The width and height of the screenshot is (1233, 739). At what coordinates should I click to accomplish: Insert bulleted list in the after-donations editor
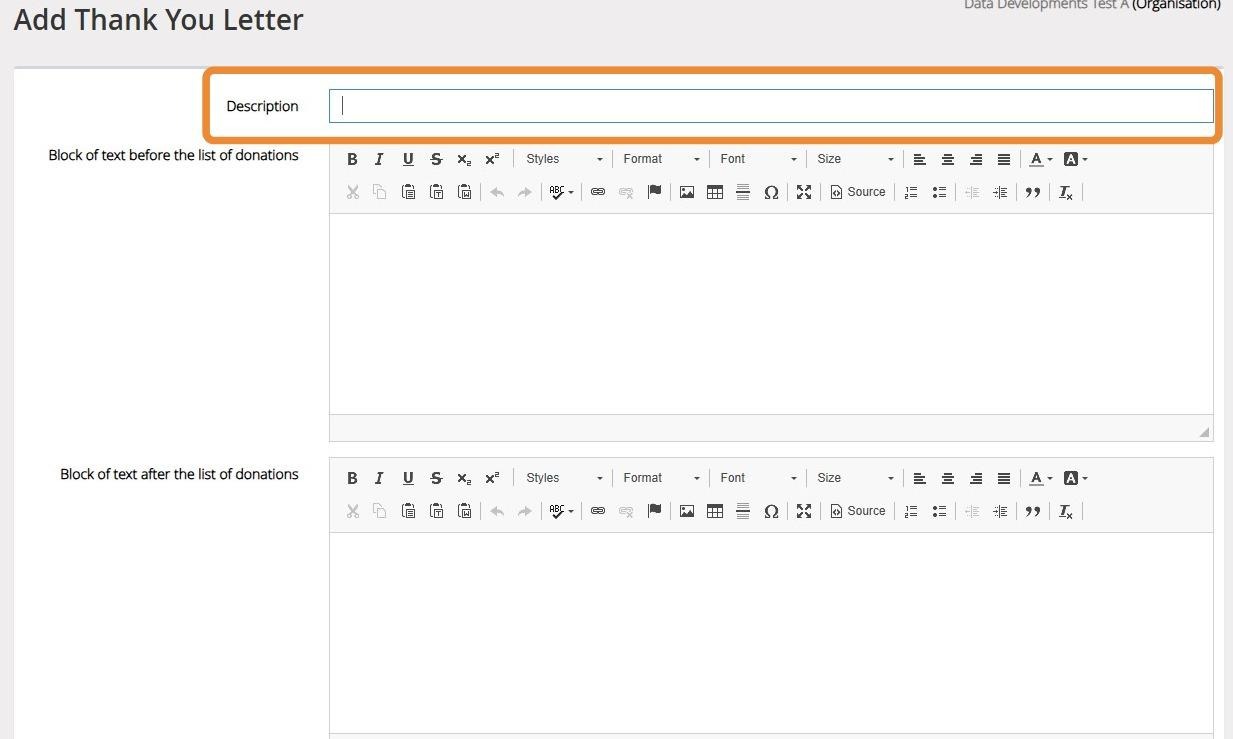[939, 511]
